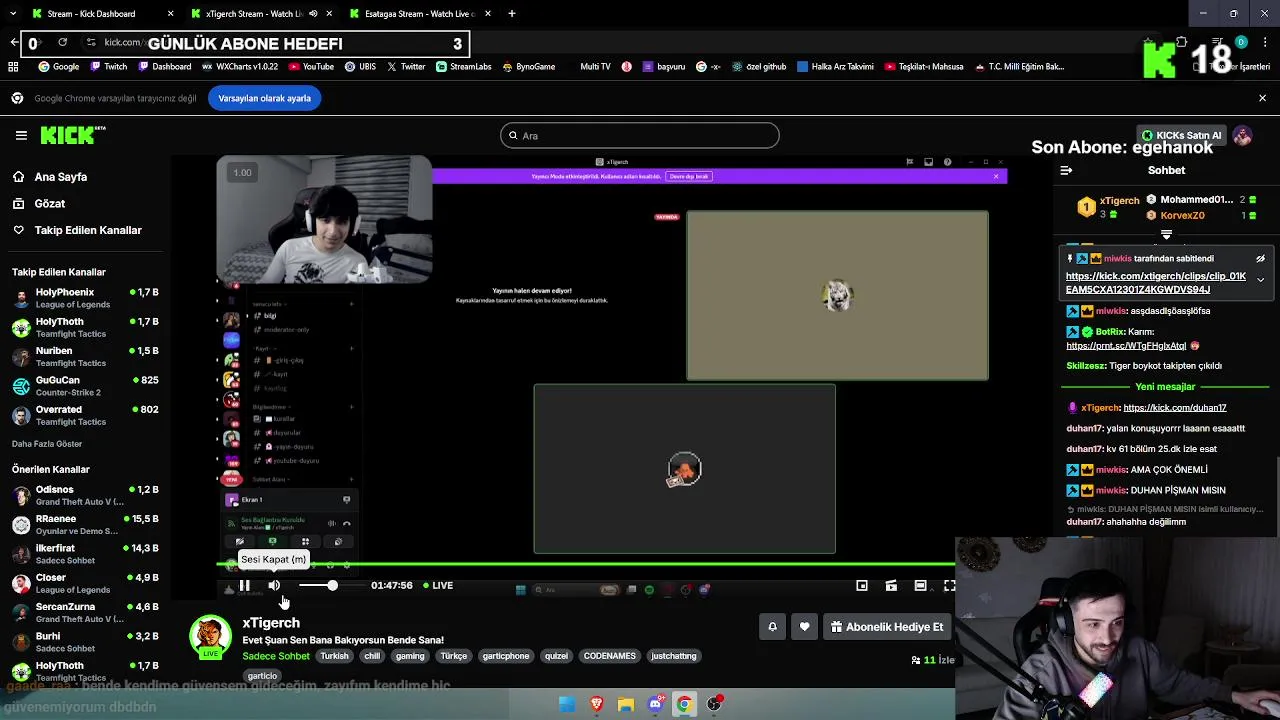Pause the stream playback

(244, 585)
